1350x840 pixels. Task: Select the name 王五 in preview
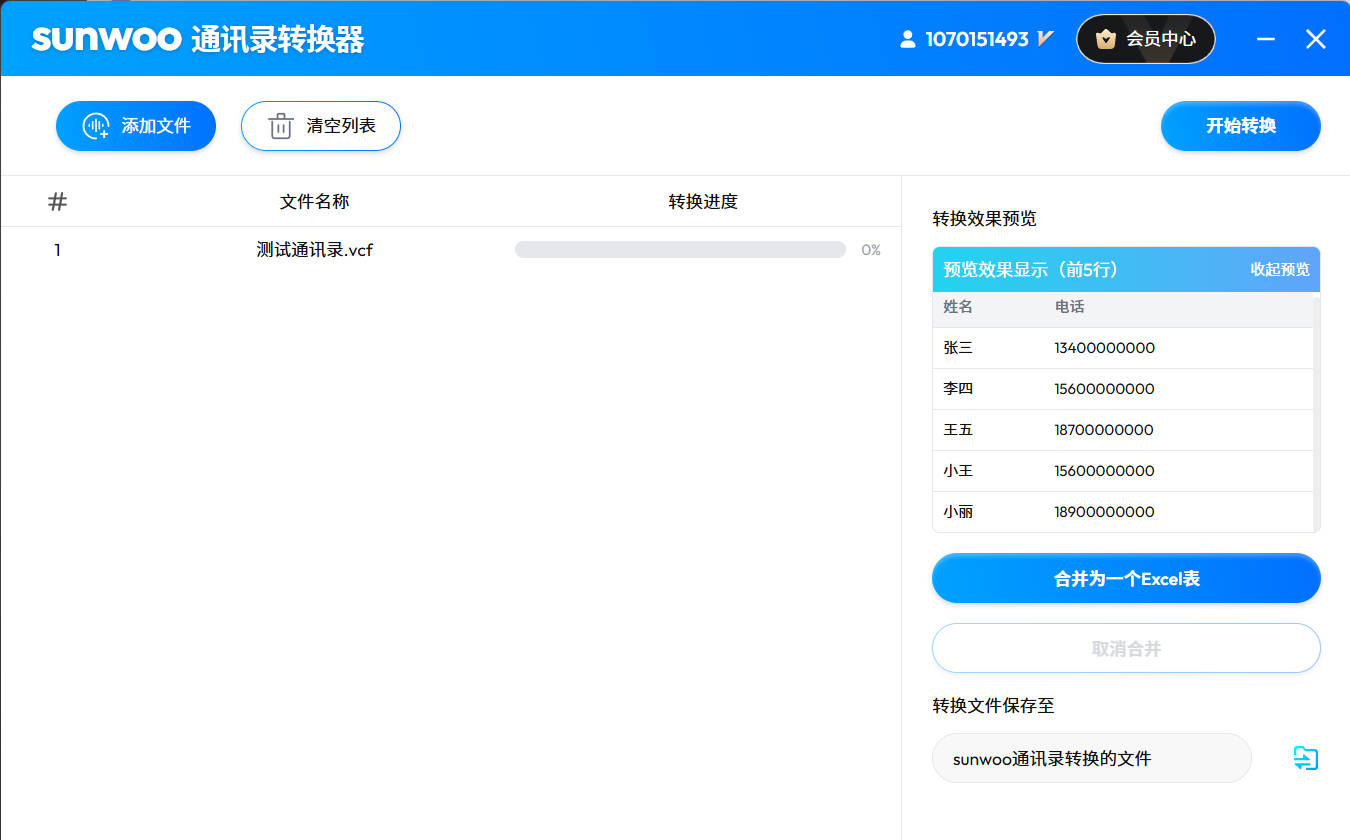click(x=958, y=430)
